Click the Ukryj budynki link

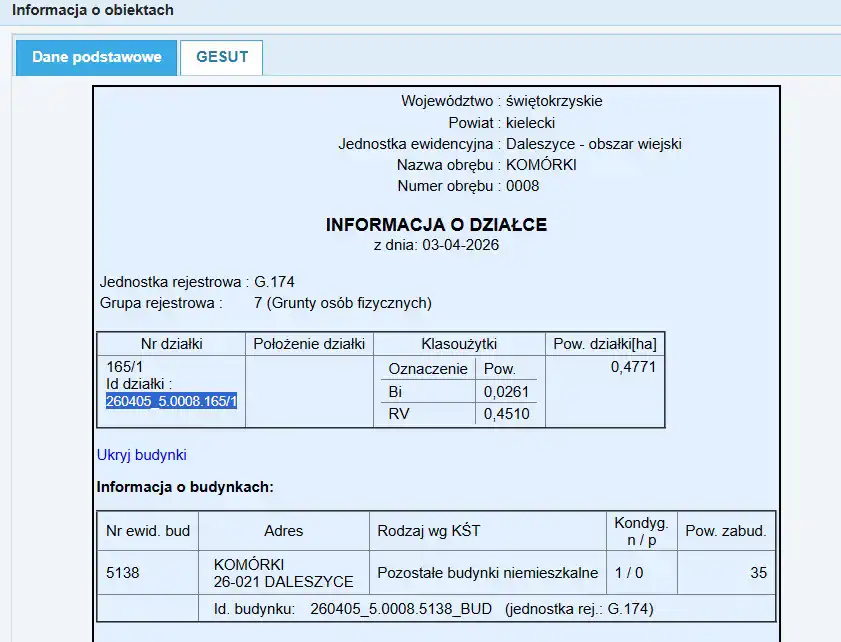click(141, 455)
